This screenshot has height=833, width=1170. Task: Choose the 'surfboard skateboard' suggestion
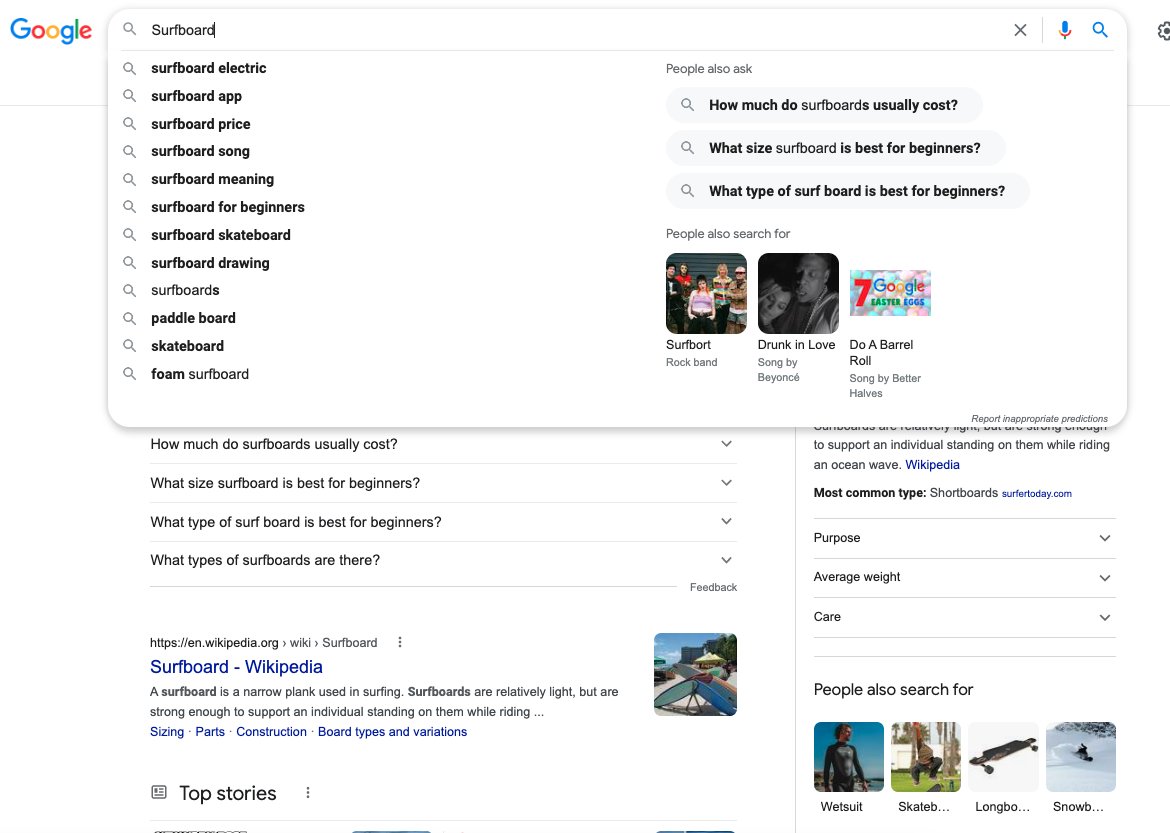click(x=221, y=235)
